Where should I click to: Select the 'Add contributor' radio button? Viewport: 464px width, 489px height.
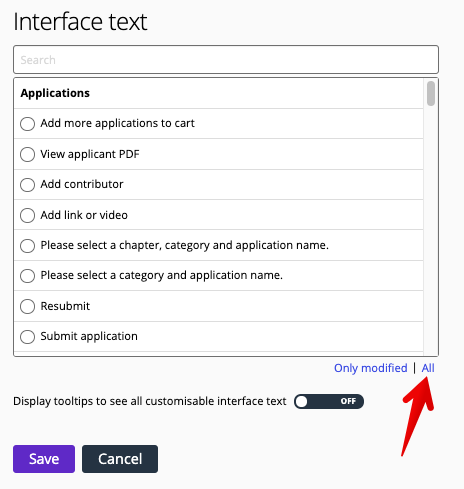pos(27,185)
